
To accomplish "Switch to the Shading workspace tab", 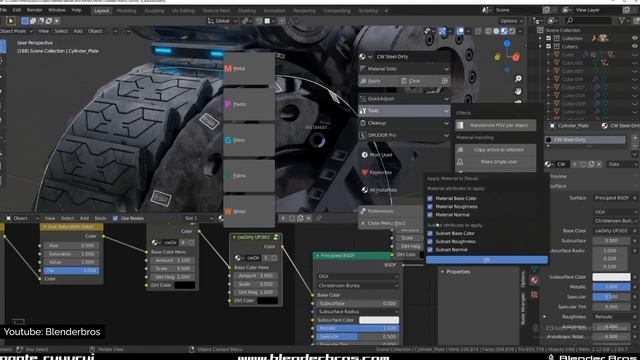I will tap(247, 11).
